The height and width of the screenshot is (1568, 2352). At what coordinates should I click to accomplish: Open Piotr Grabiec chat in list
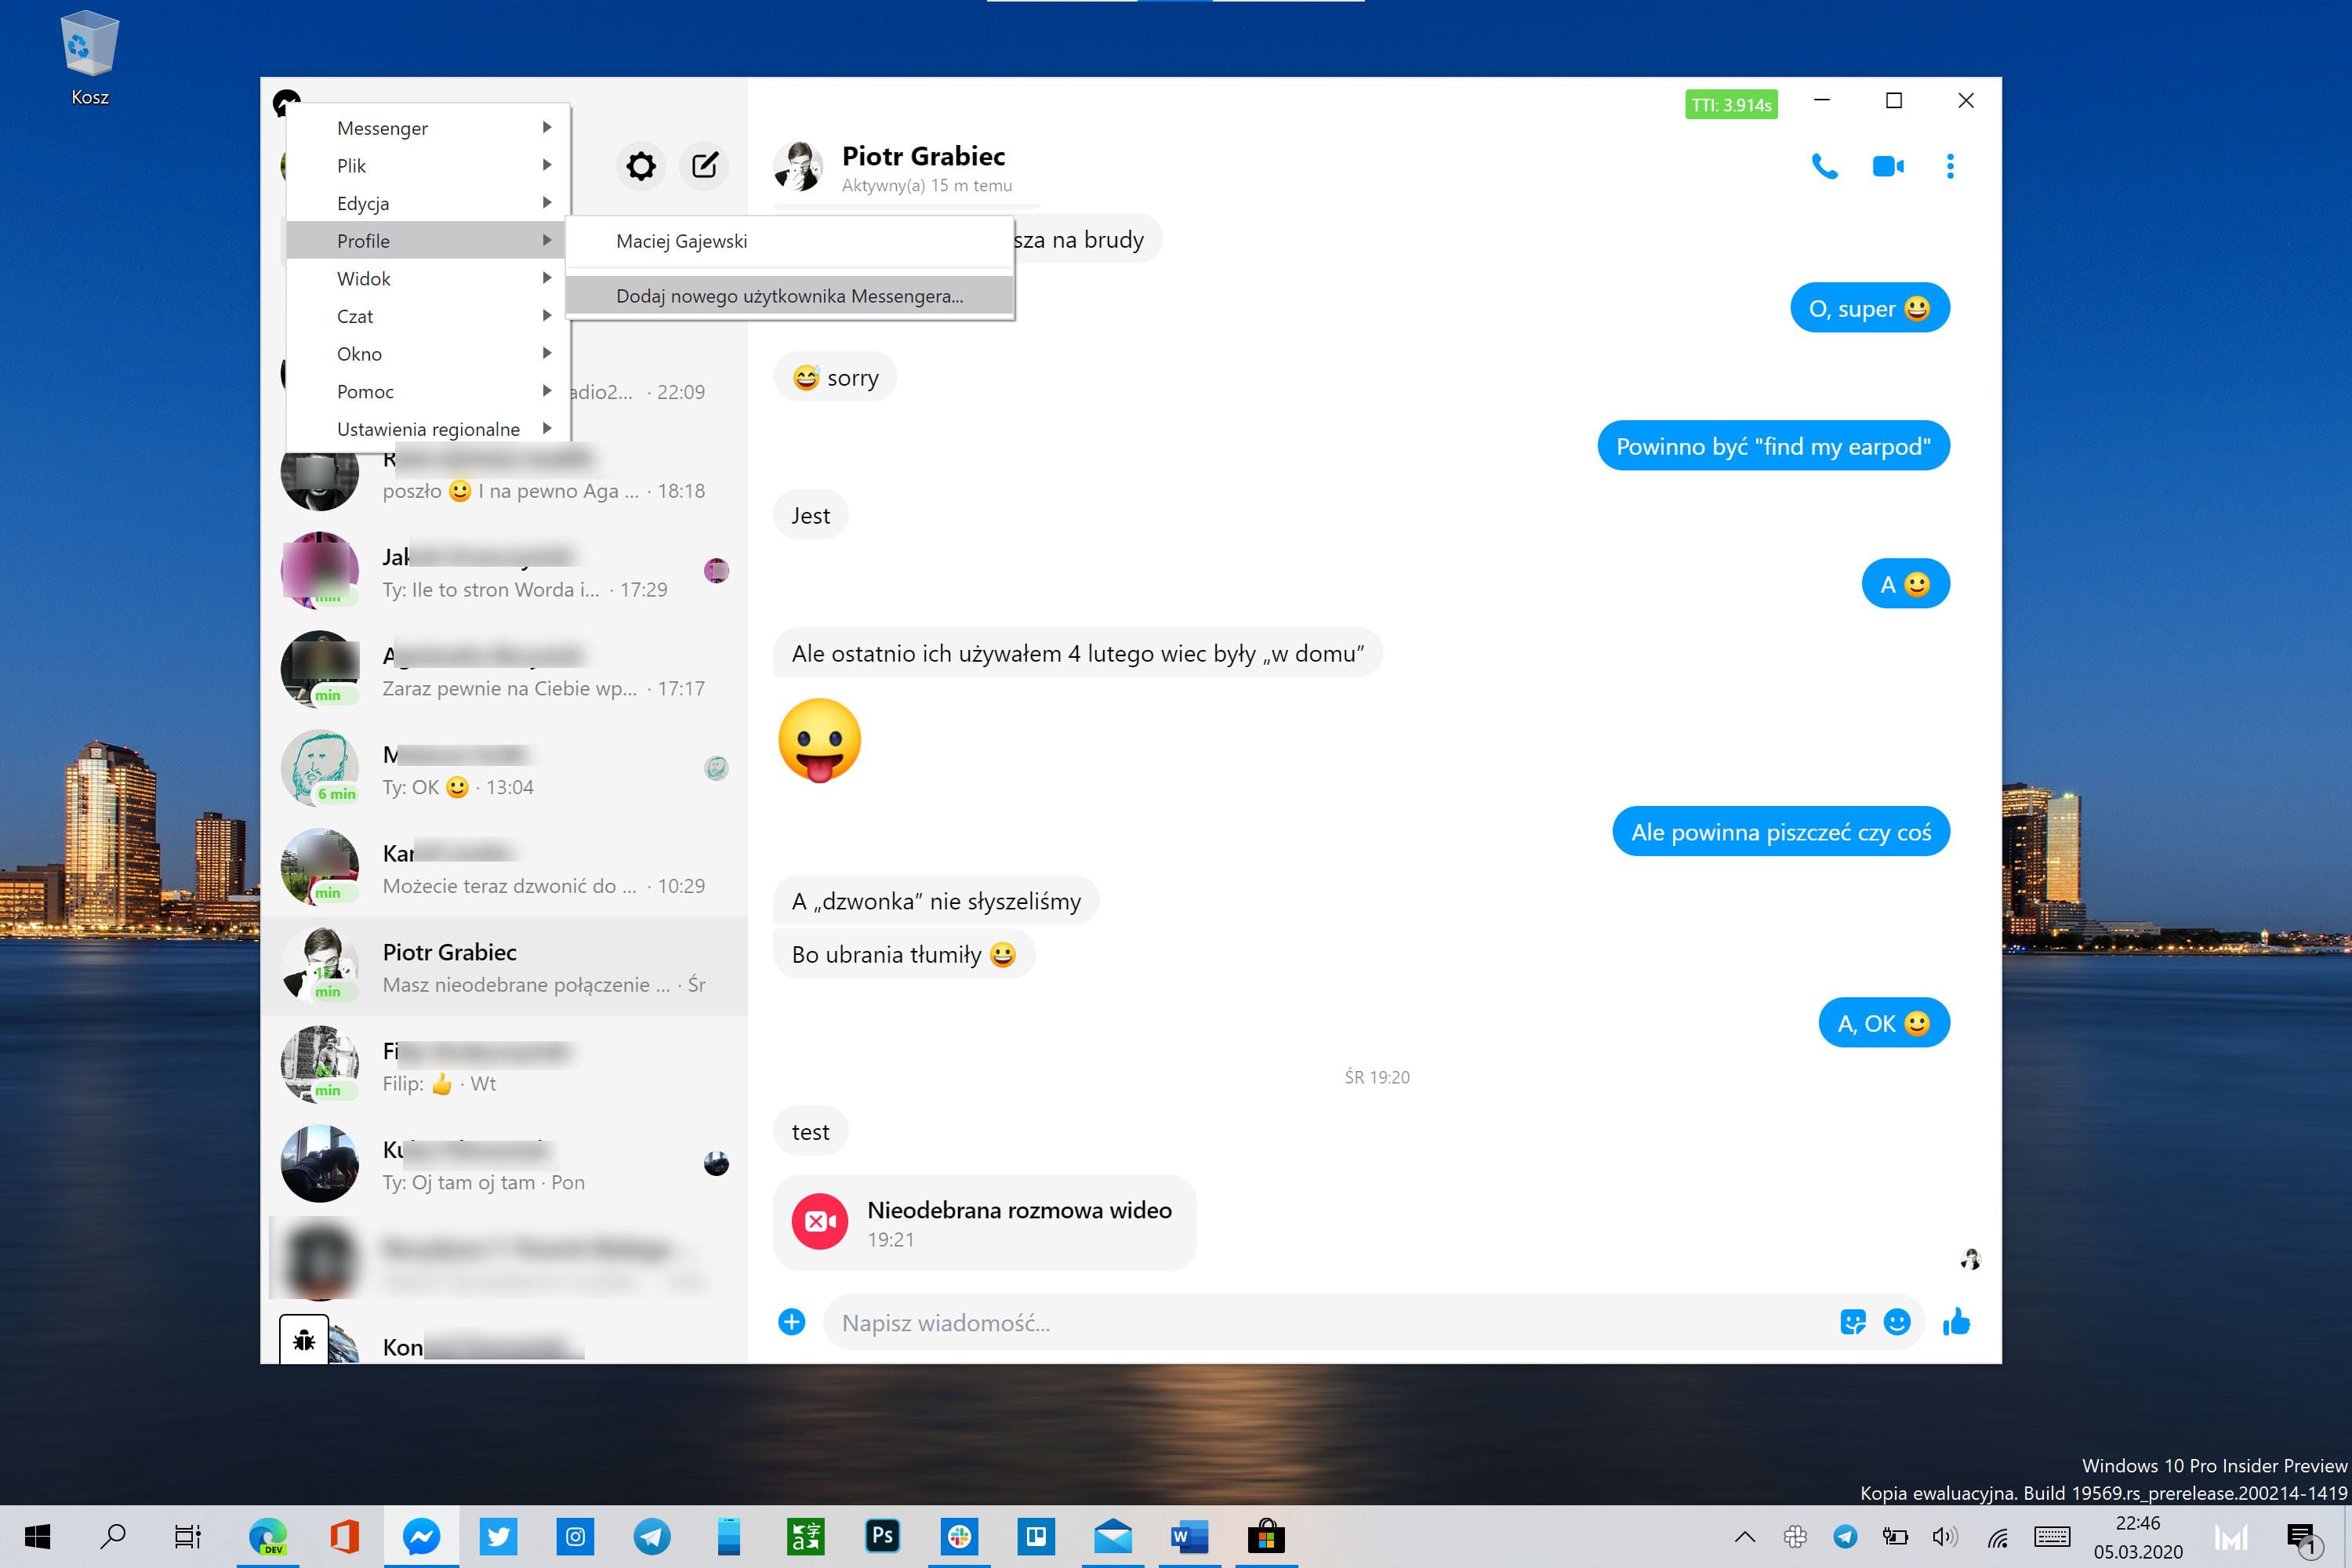click(x=504, y=966)
